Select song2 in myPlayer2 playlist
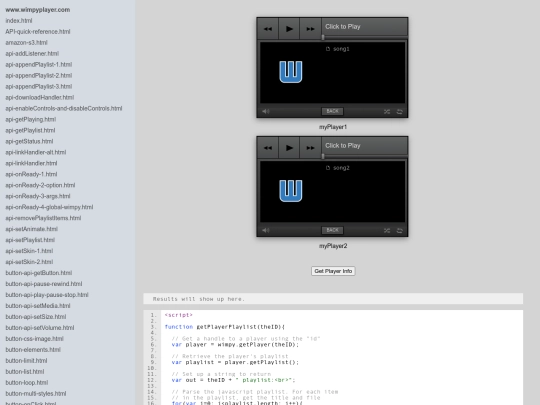This screenshot has height=405, width=540. coord(338,168)
